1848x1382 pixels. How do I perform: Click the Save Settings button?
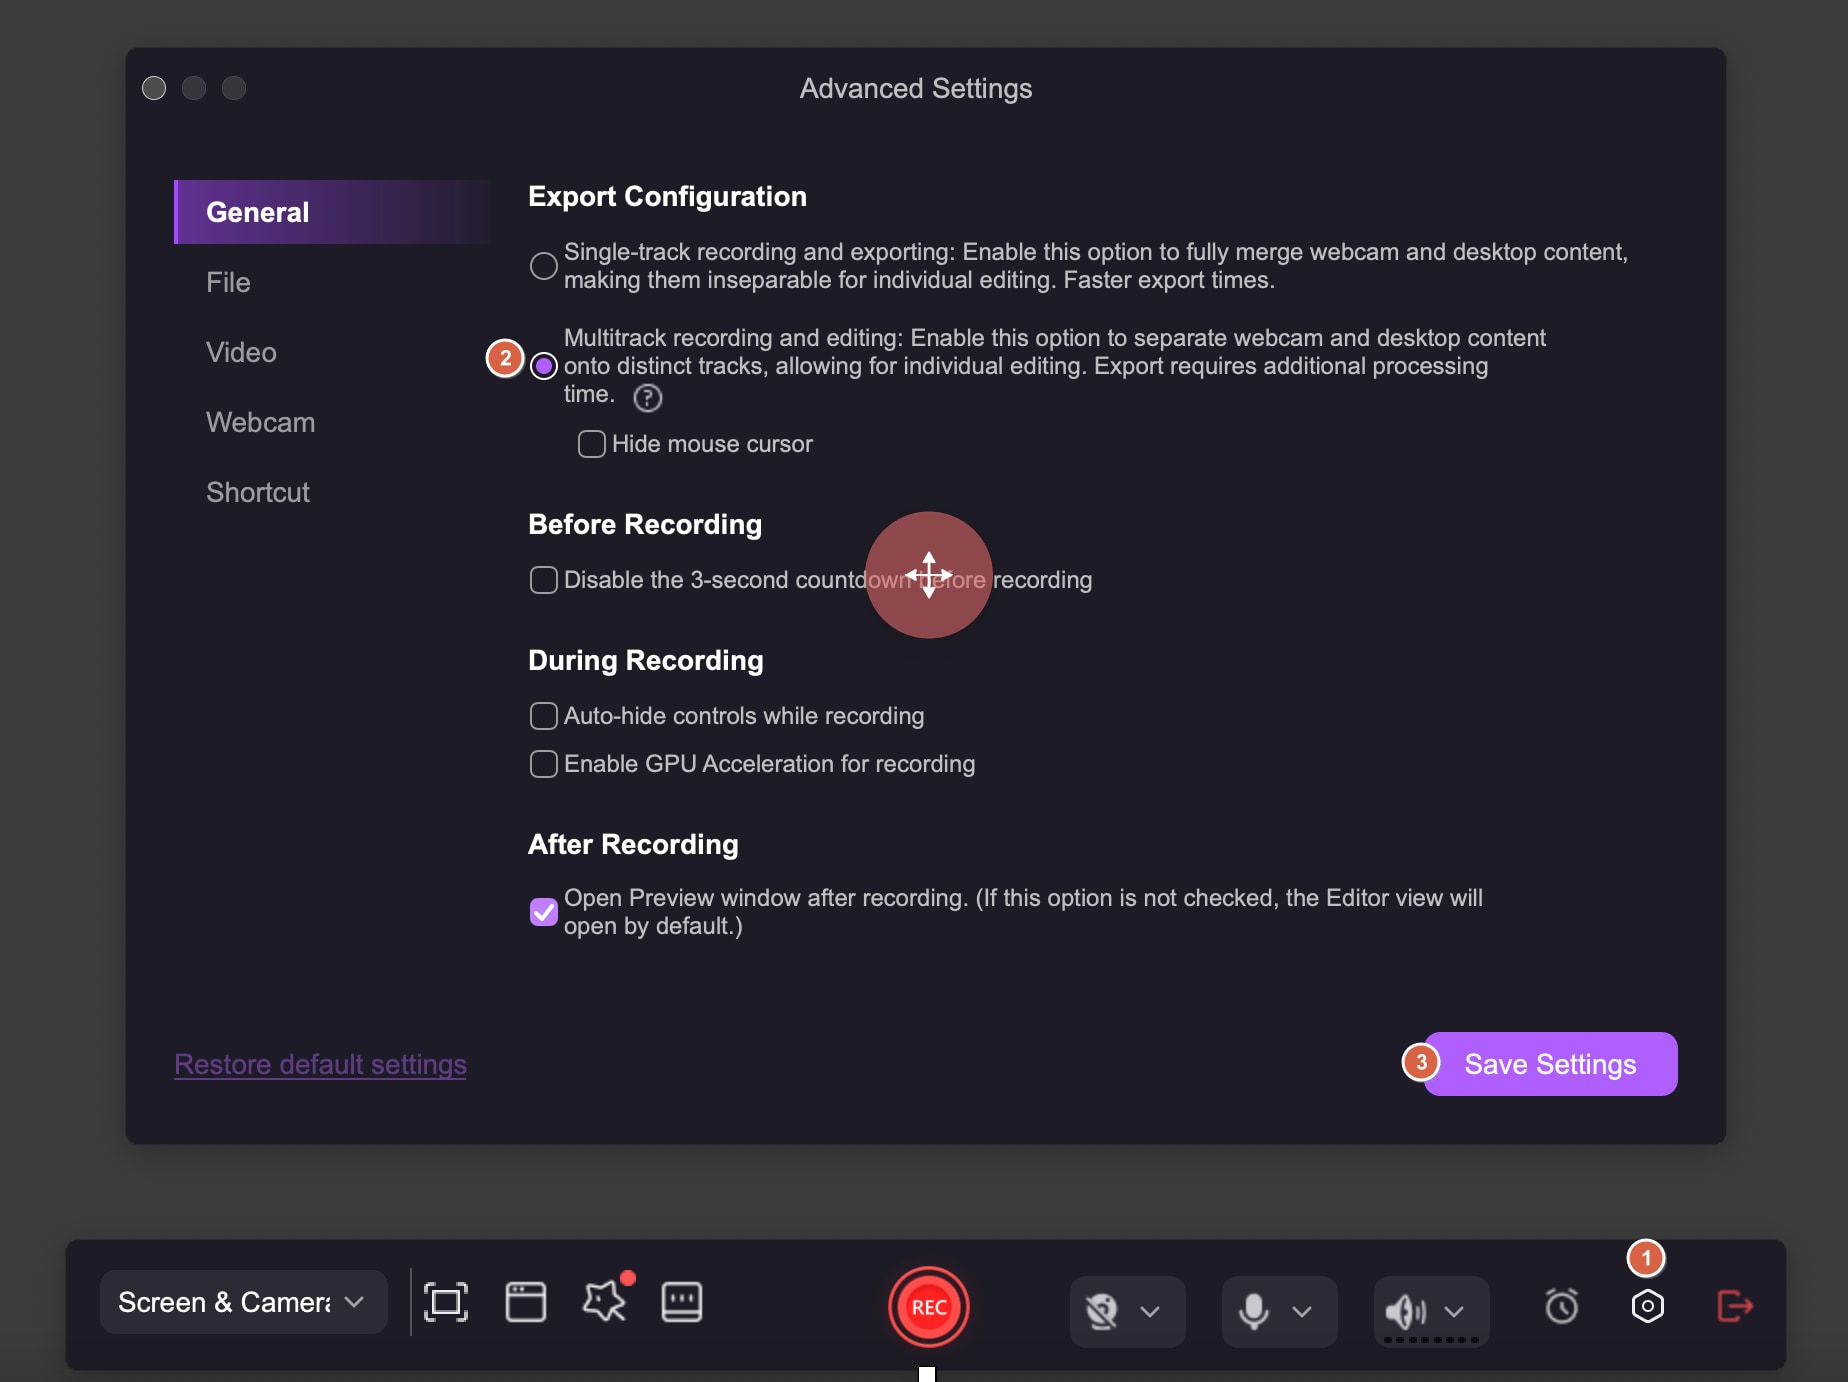[x=1550, y=1064]
